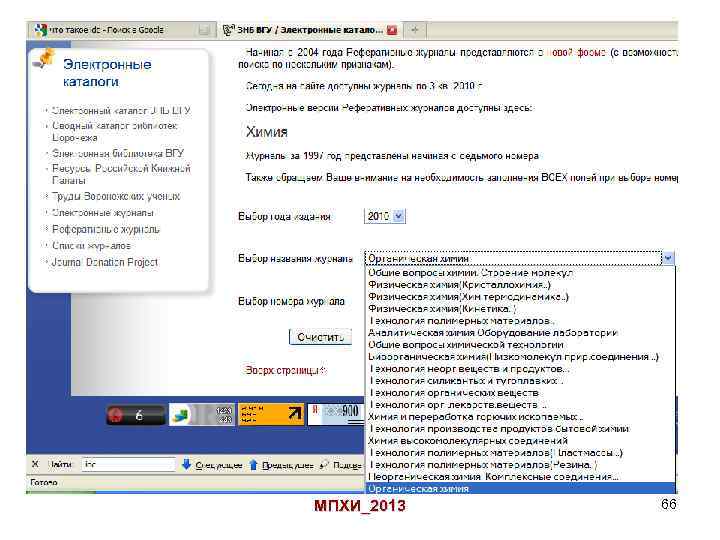Focus the Найти search text field
The width and height of the screenshot is (720, 540).
[x=129, y=465]
